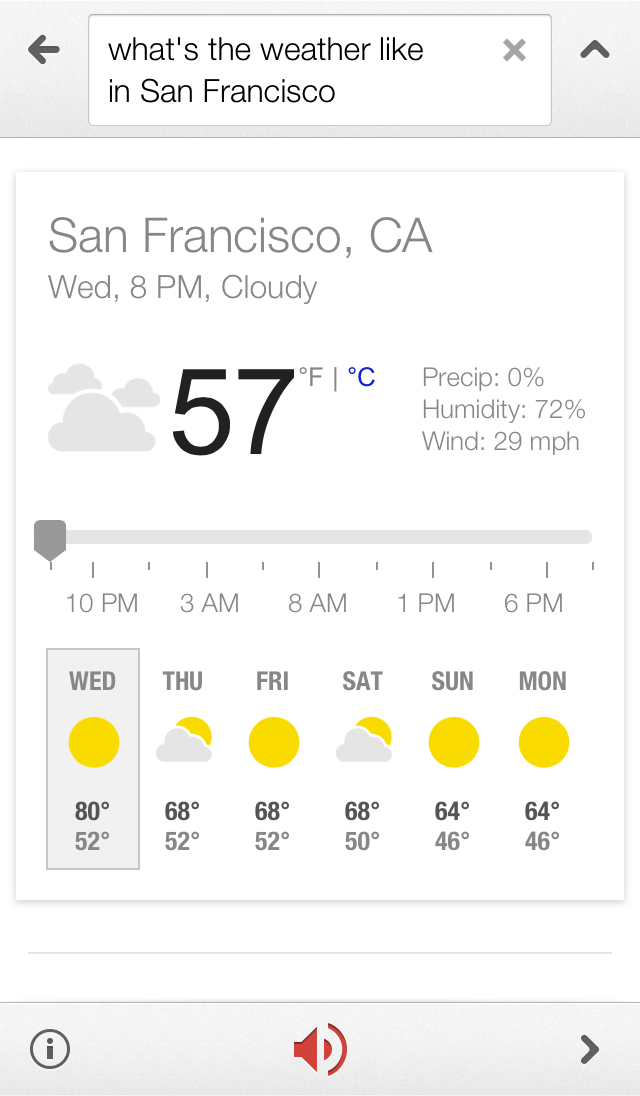Image resolution: width=640 pixels, height=1096 pixels.
Task: Open the San Francisco, CA heading
Action: [x=240, y=236]
